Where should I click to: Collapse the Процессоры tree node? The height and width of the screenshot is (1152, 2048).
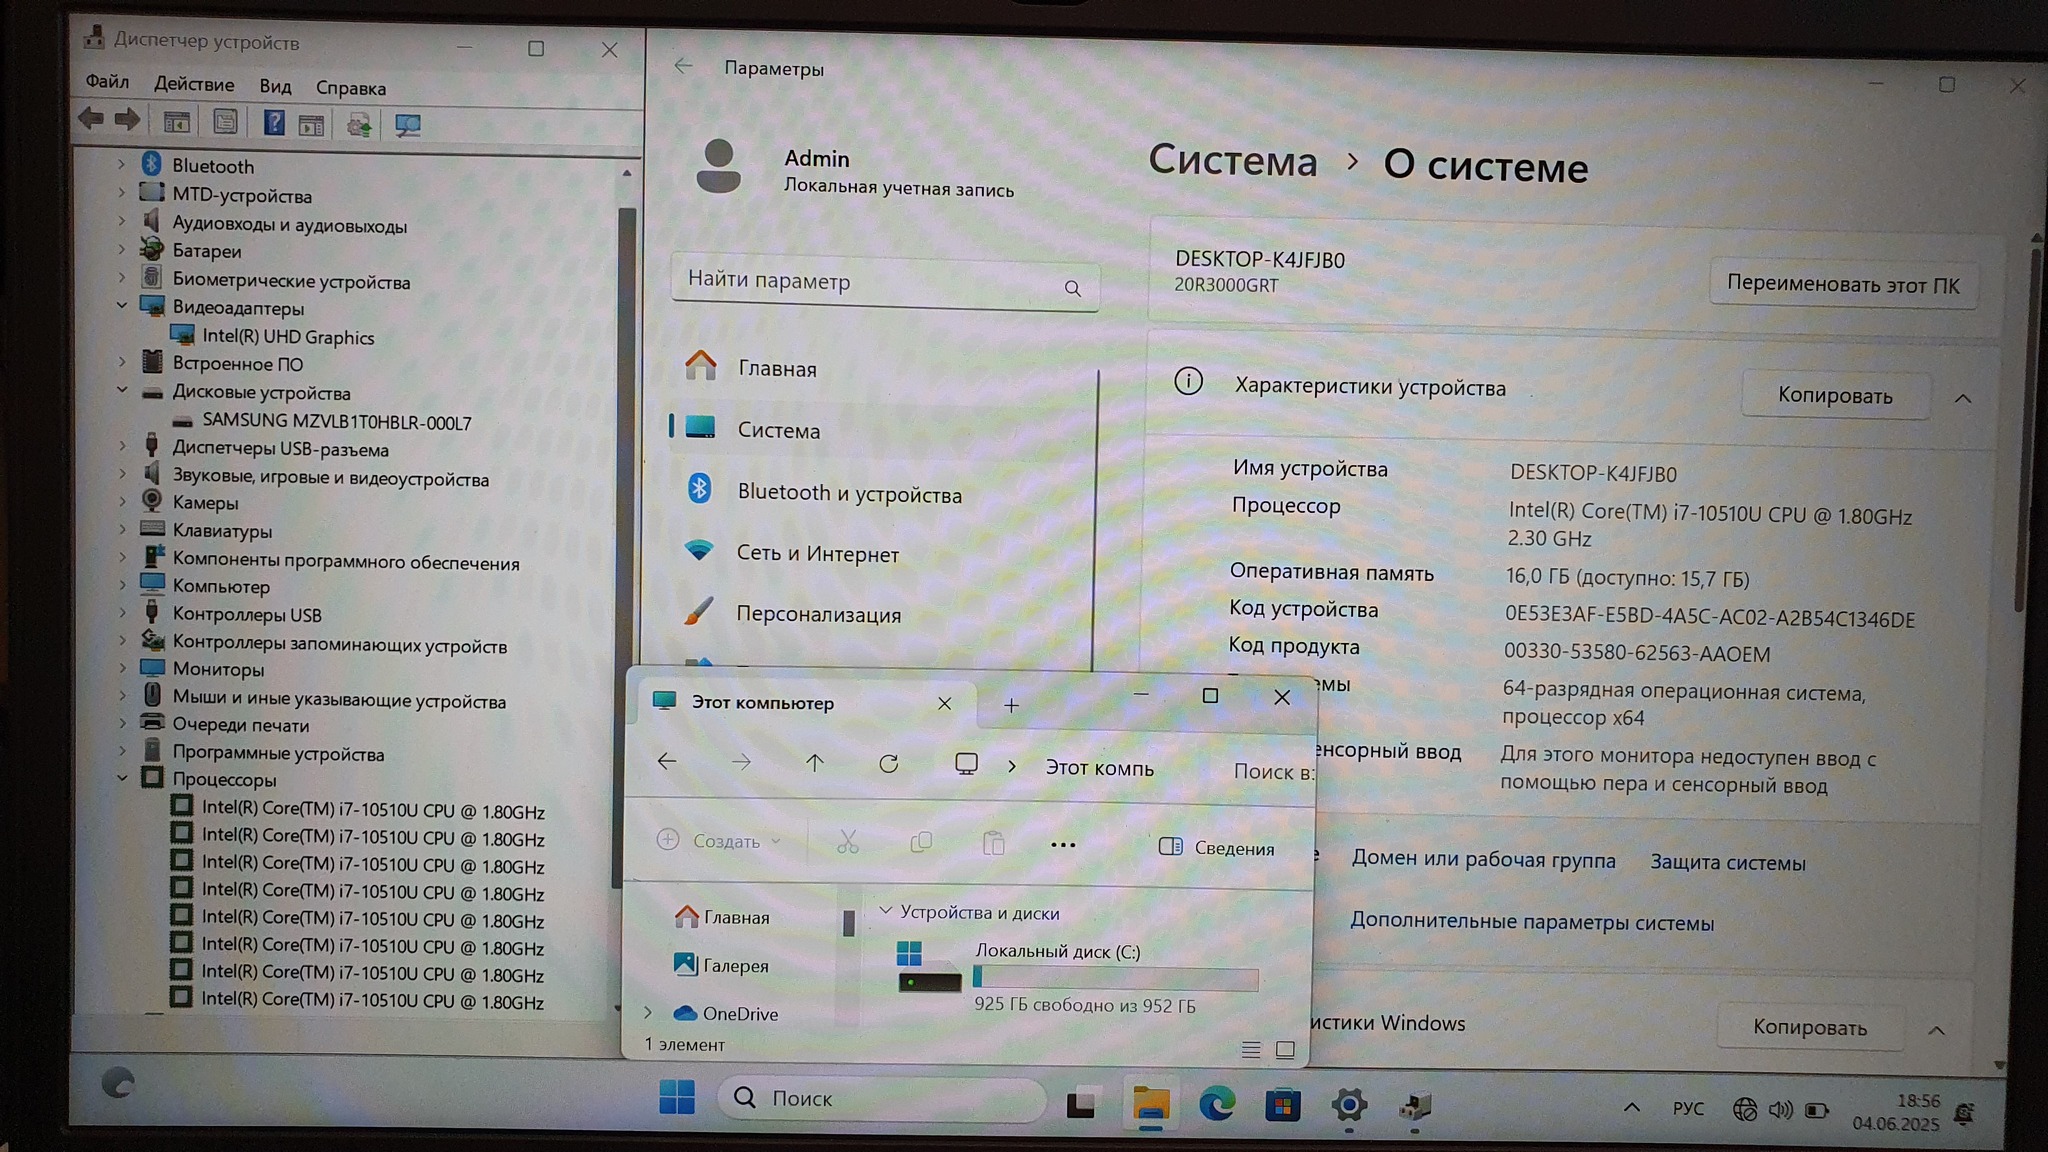122,778
